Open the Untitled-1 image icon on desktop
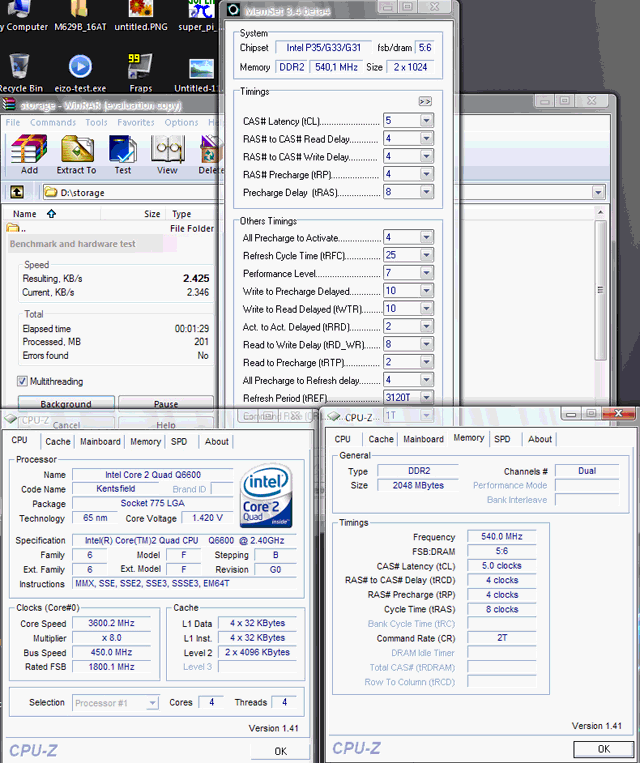 coord(199,74)
